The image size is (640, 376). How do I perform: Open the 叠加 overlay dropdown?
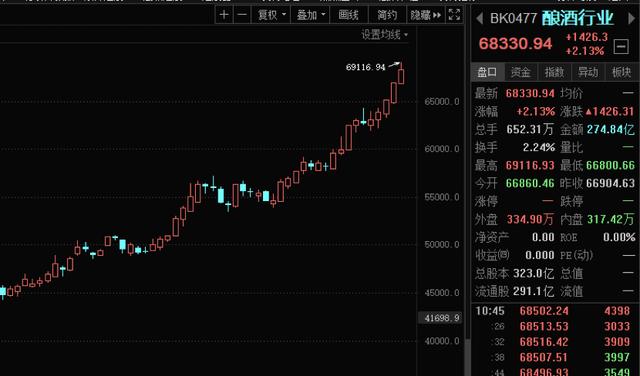(x=310, y=15)
